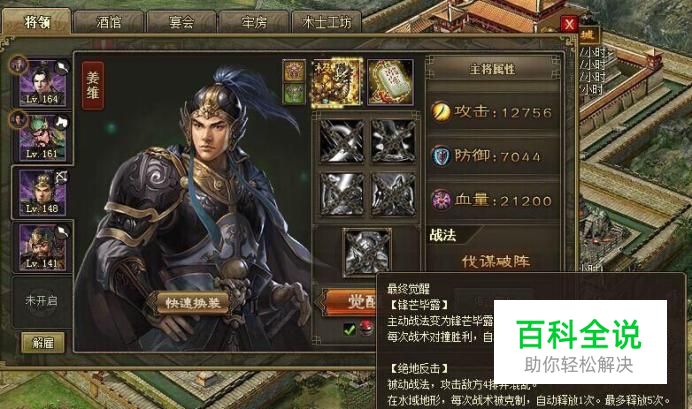Select the top-right chained equipment slot
Image resolution: width=692 pixels, height=409 pixels.
pos(393,141)
